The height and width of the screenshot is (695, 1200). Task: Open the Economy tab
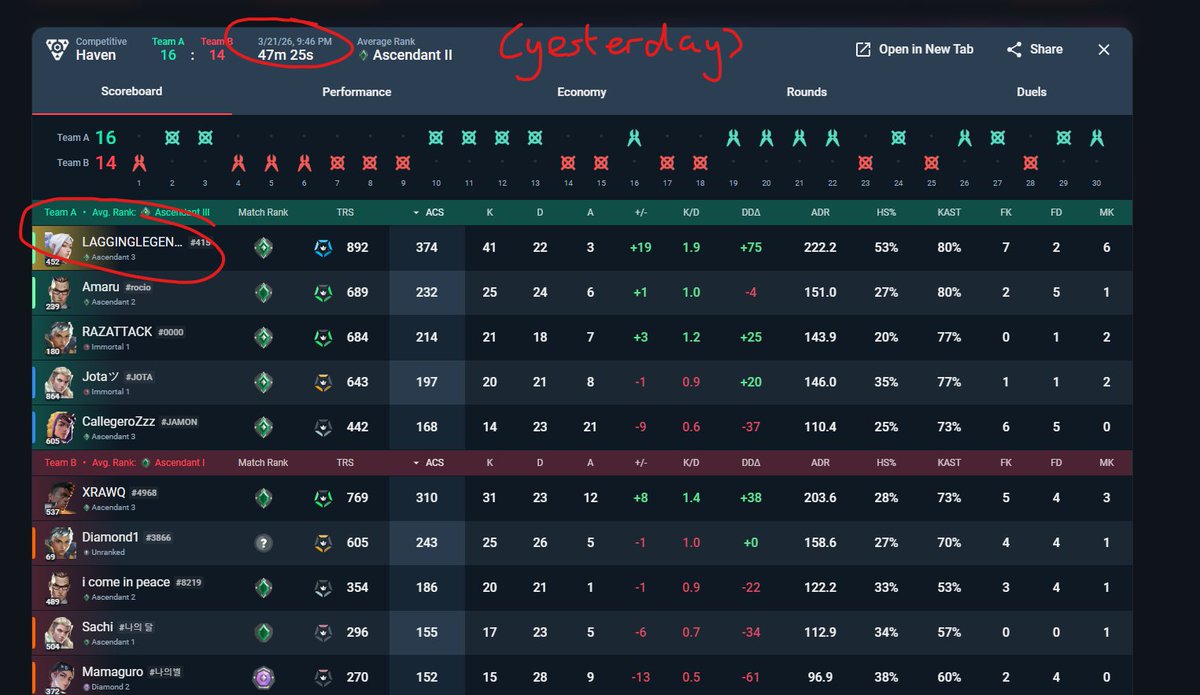pyautogui.click(x=582, y=91)
